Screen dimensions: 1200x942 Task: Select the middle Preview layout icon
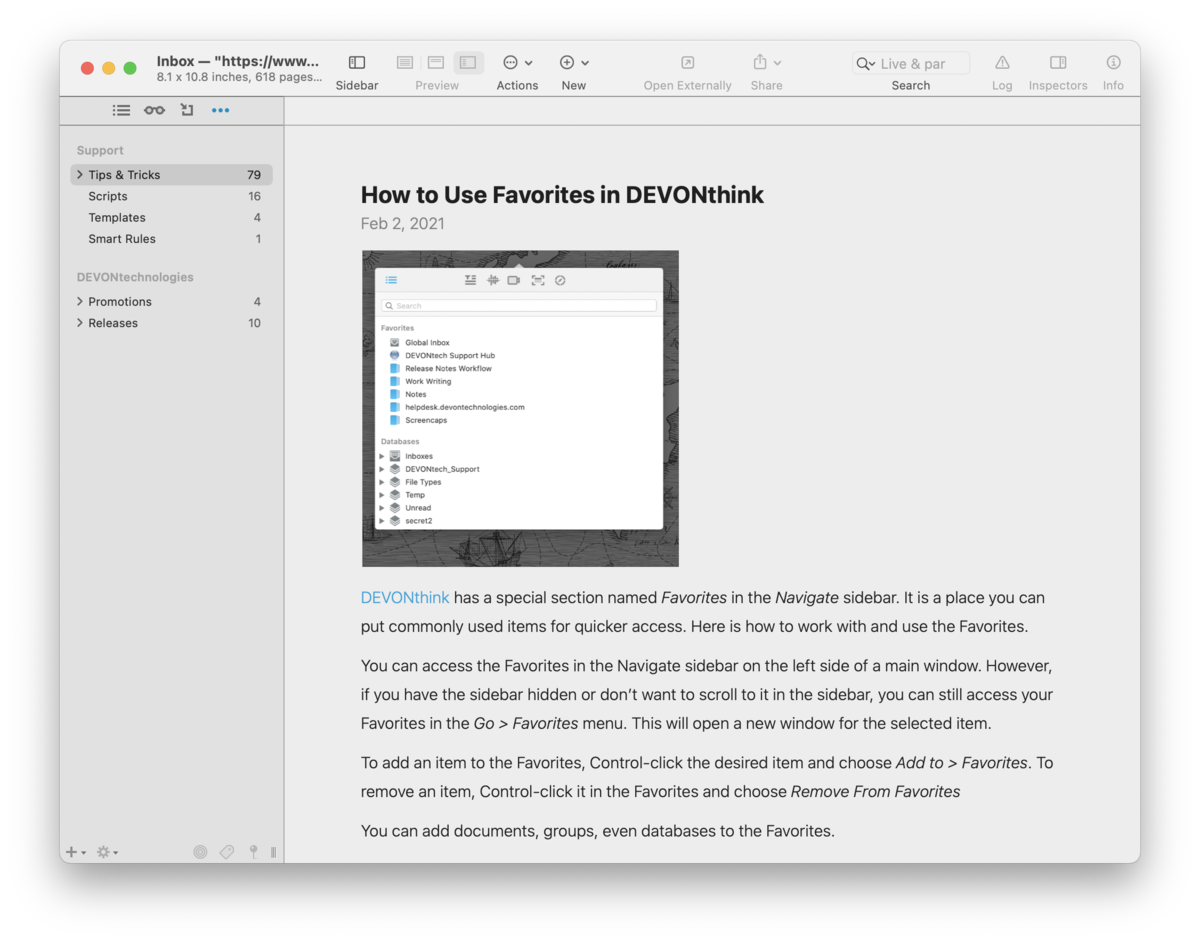(436, 63)
